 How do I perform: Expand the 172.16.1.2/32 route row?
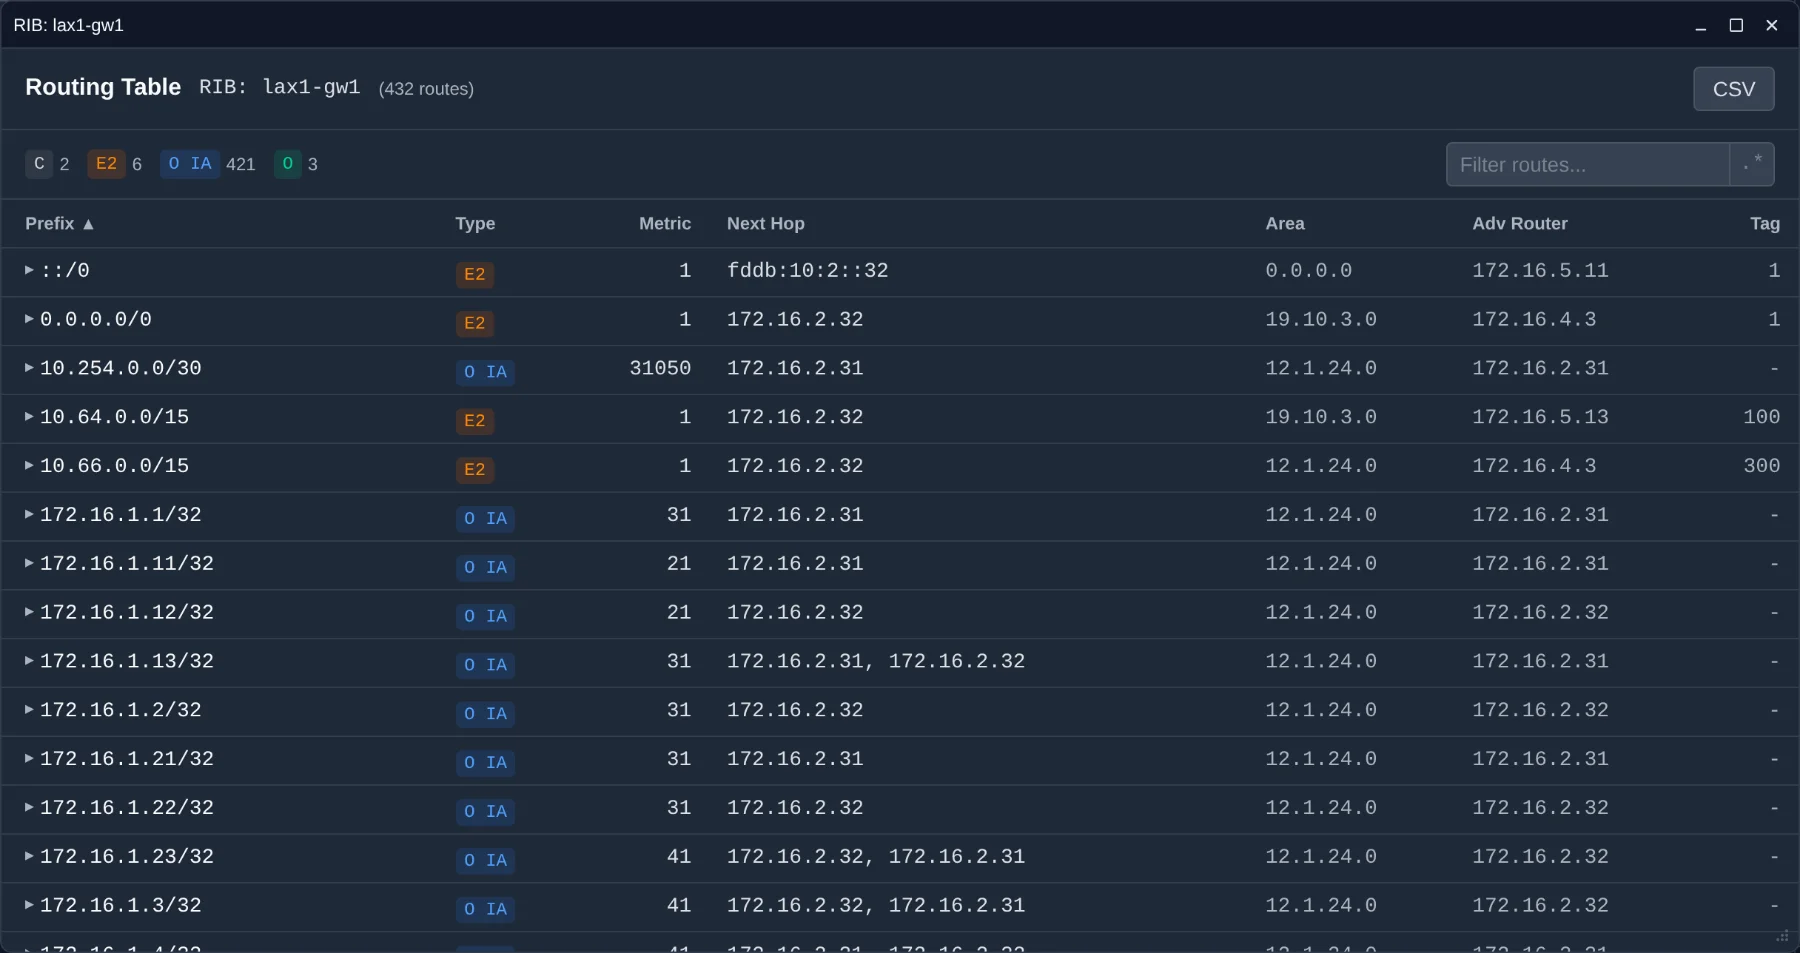click(29, 710)
